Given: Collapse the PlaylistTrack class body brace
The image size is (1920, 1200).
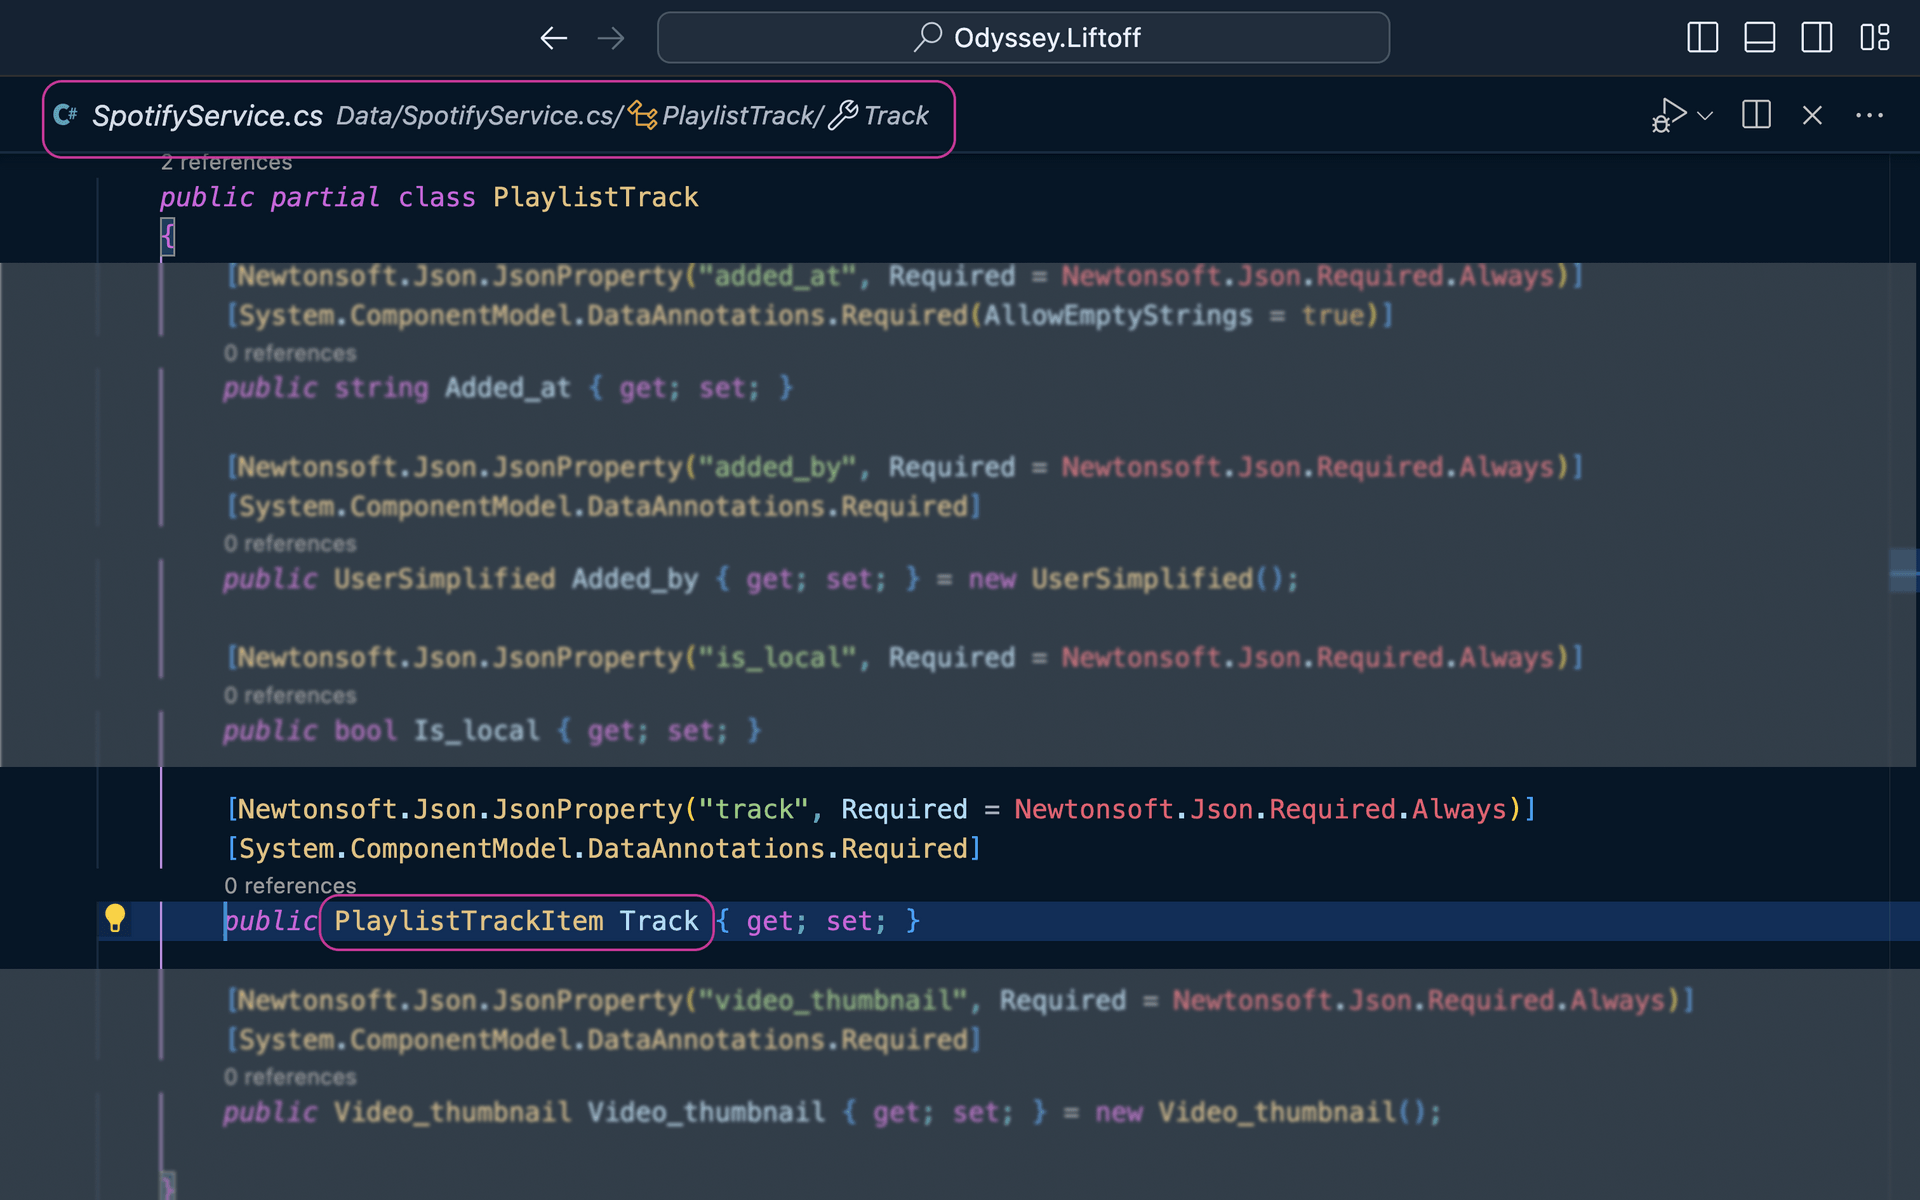Looking at the screenshot, I should pyautogui.click(x=168, y=238).
